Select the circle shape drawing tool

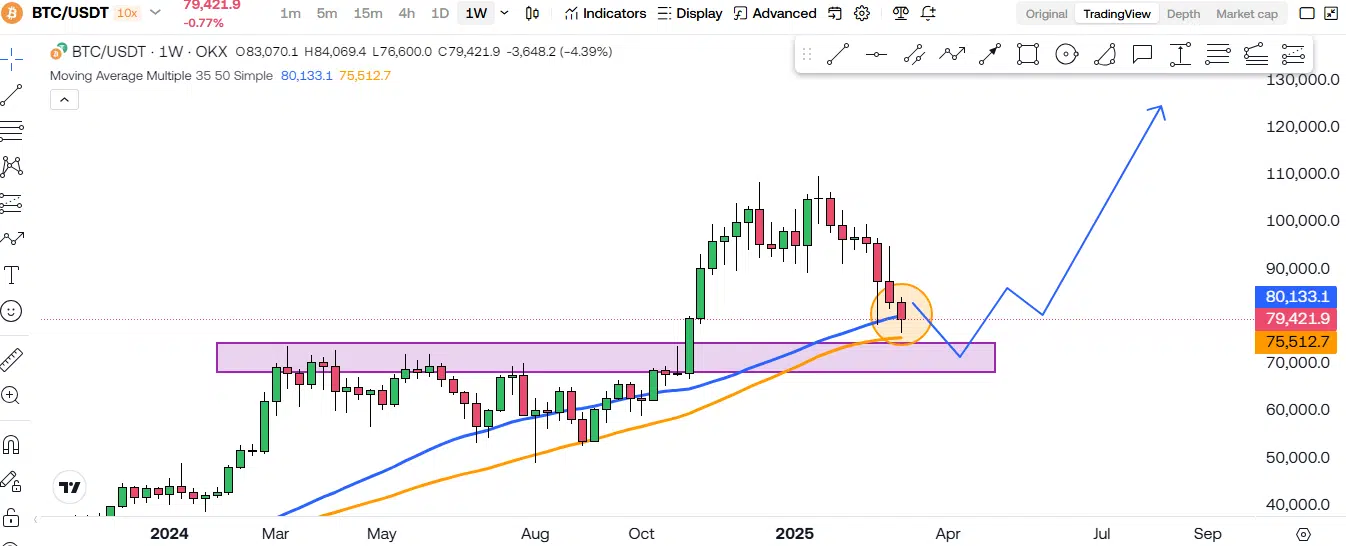1066,55
